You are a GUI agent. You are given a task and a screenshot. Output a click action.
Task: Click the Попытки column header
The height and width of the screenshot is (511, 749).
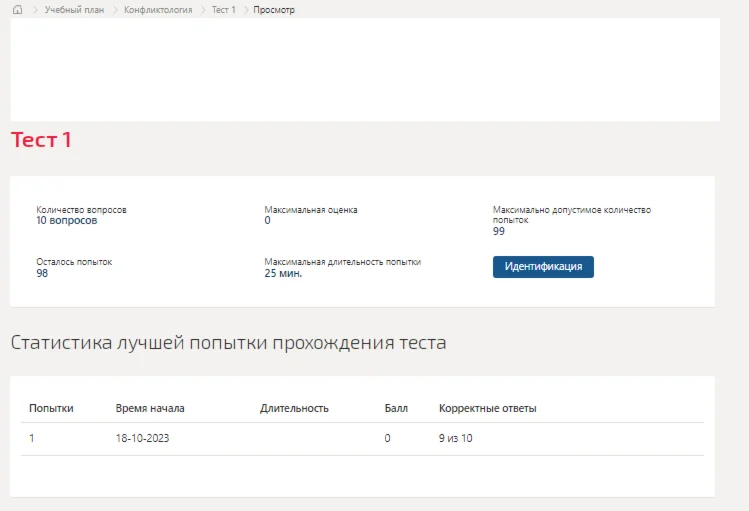pos(51,408)
